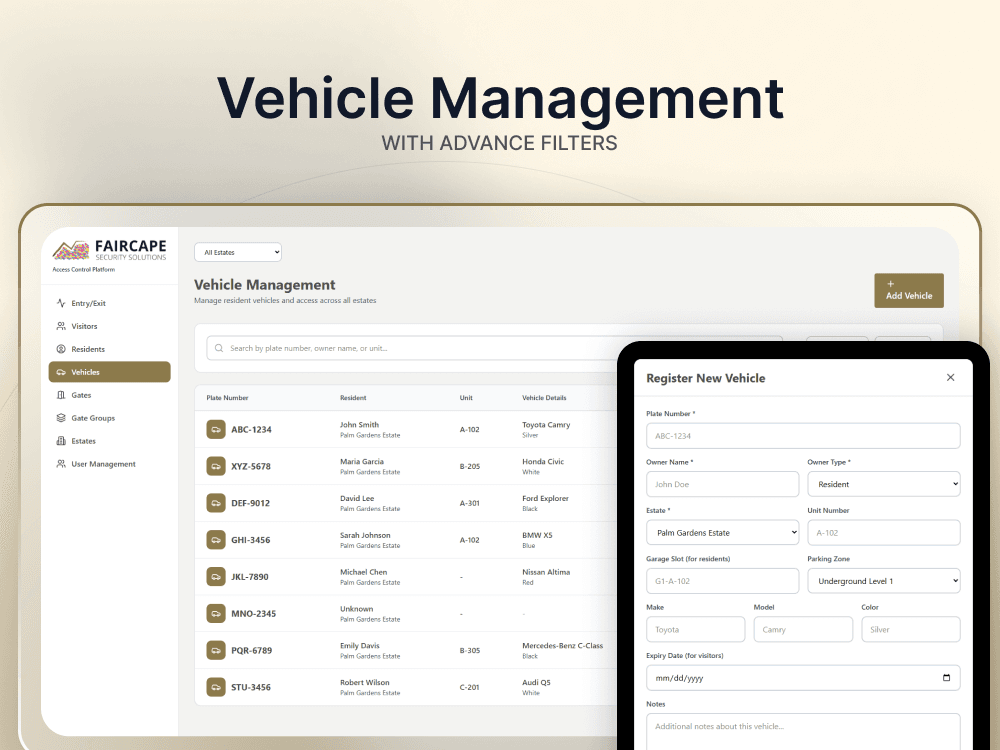This screenshot has width=1000, height=750.
Task: Click the Plate Number input field
Action: (x=803, y=436)
